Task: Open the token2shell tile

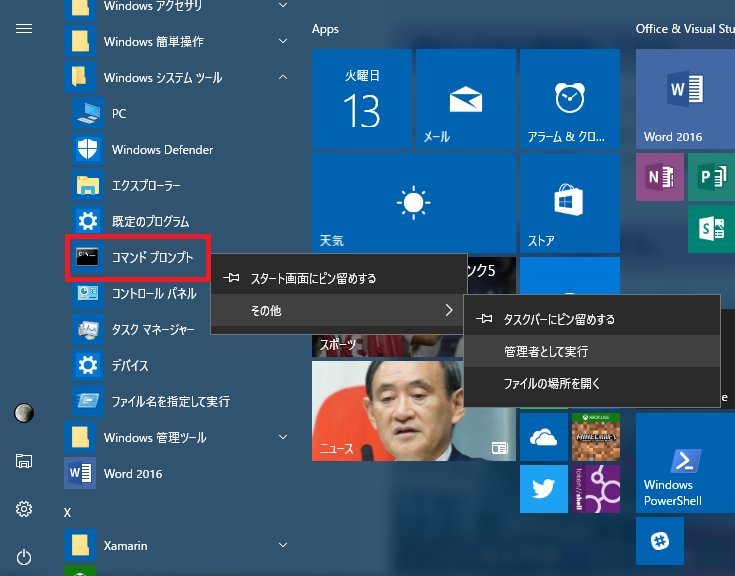Action: (596, 489)
